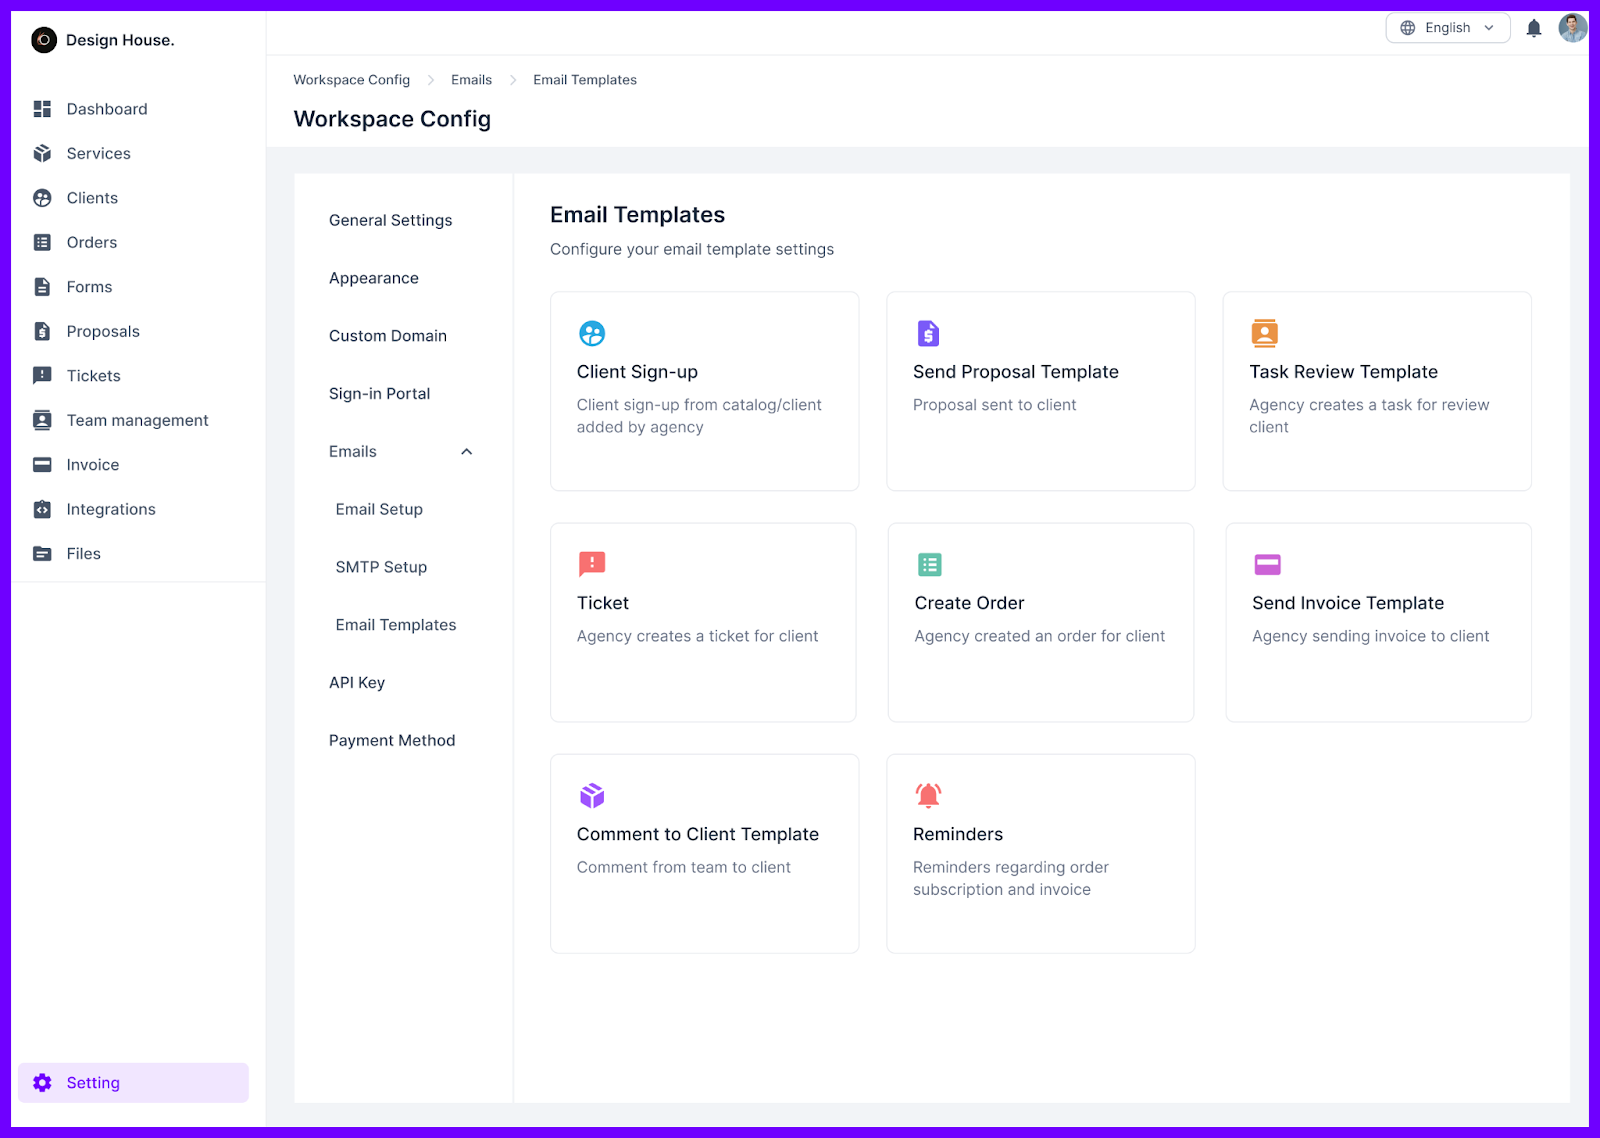The width and height of the screenshot is (1600, 1138).
Task: Click the Workspace Config breadcrumb
Action: pyautogui.click(x=351, y=79)
